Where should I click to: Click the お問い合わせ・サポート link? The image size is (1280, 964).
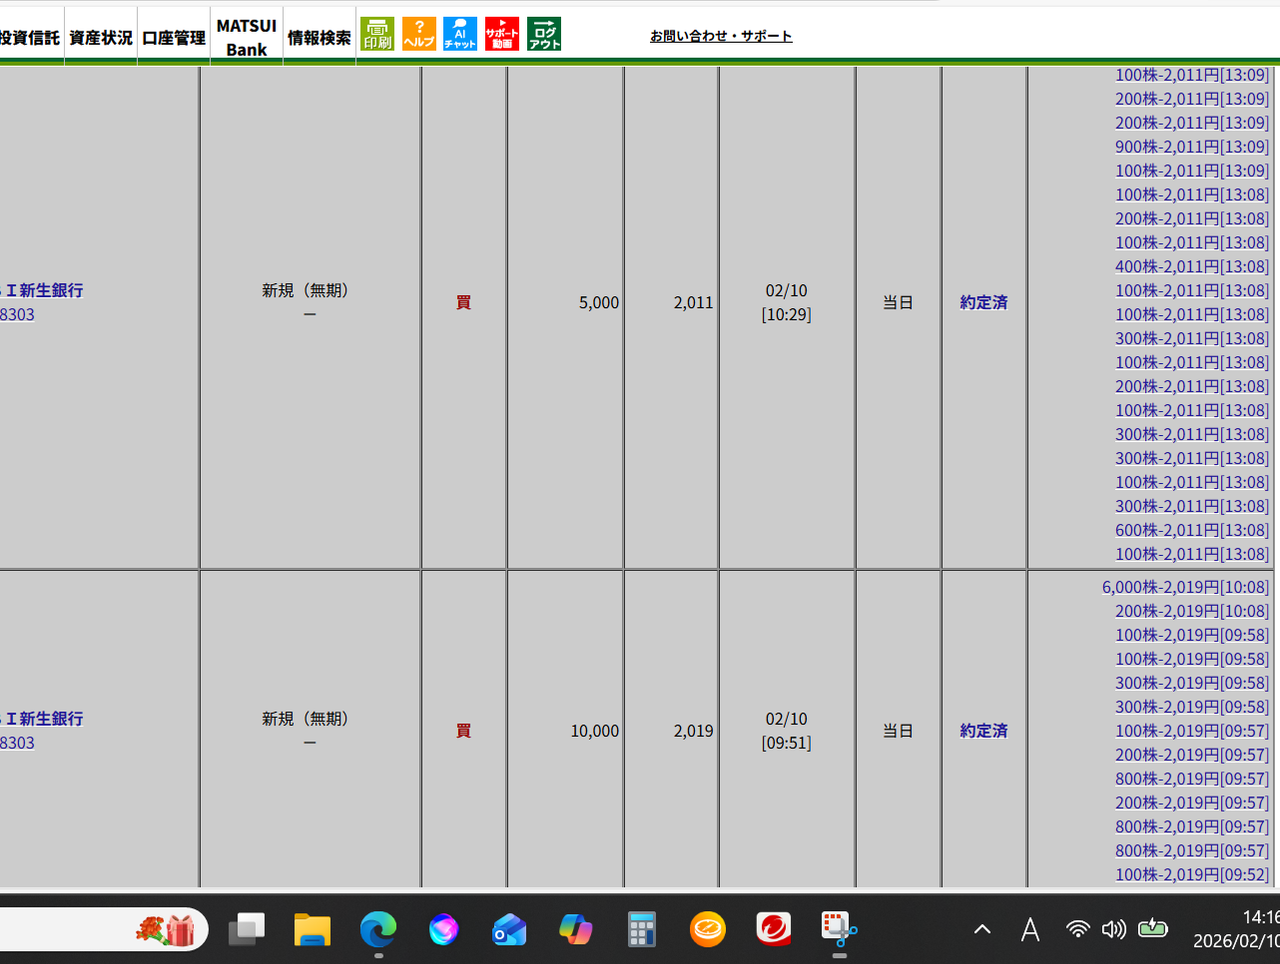(x=721, y=36)
